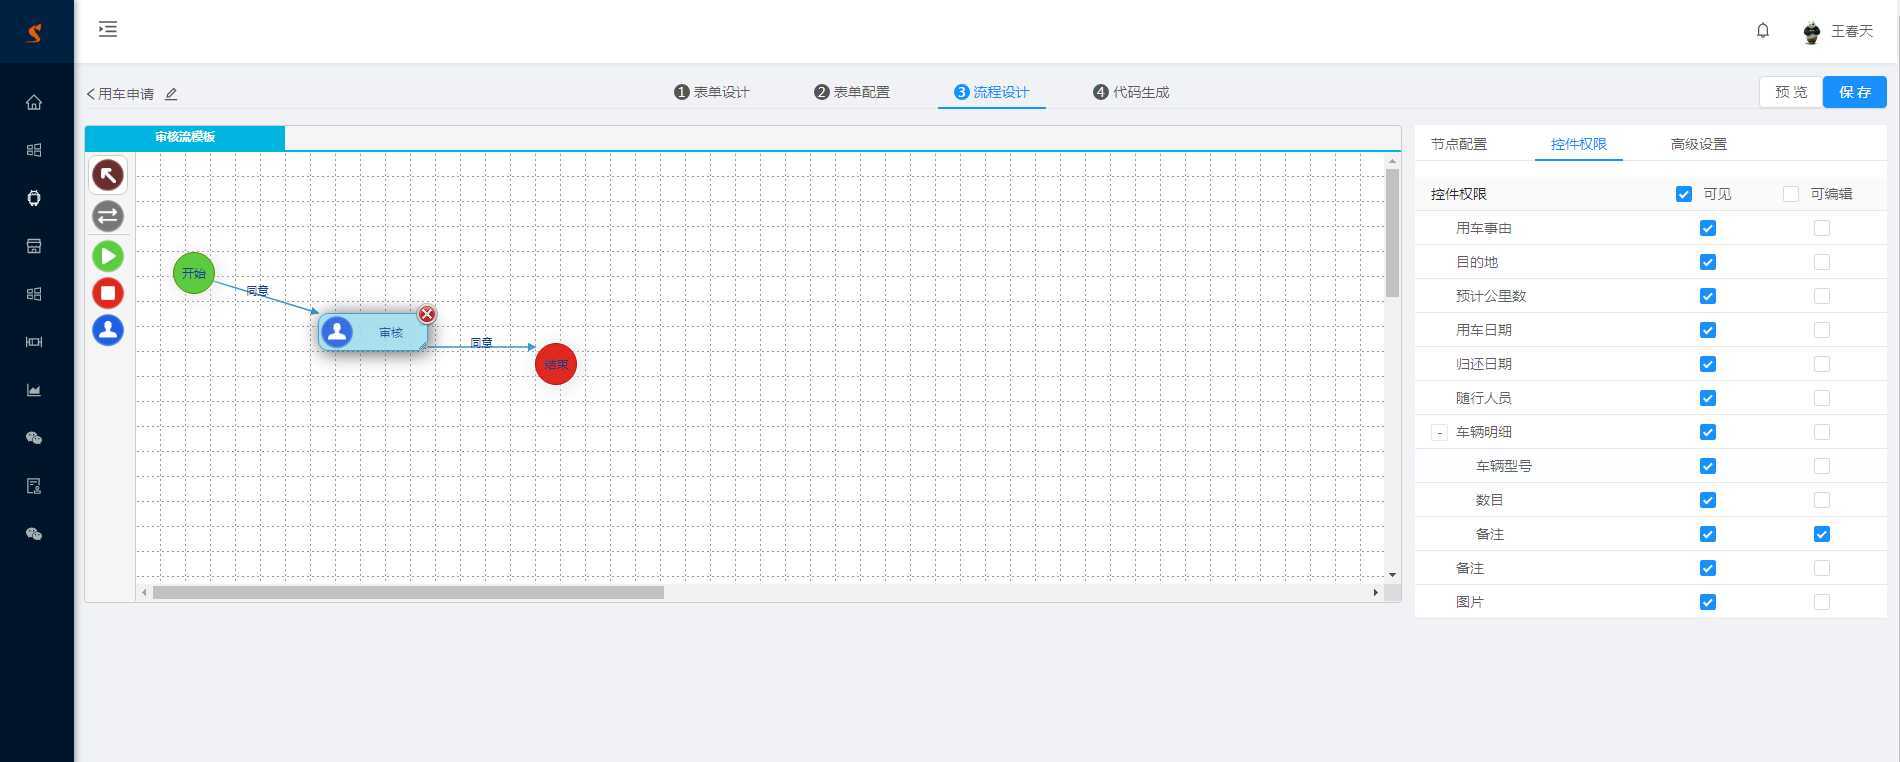
Task: Open the highlighted bug-shaped sidebar icon
Action: point(34,198)
